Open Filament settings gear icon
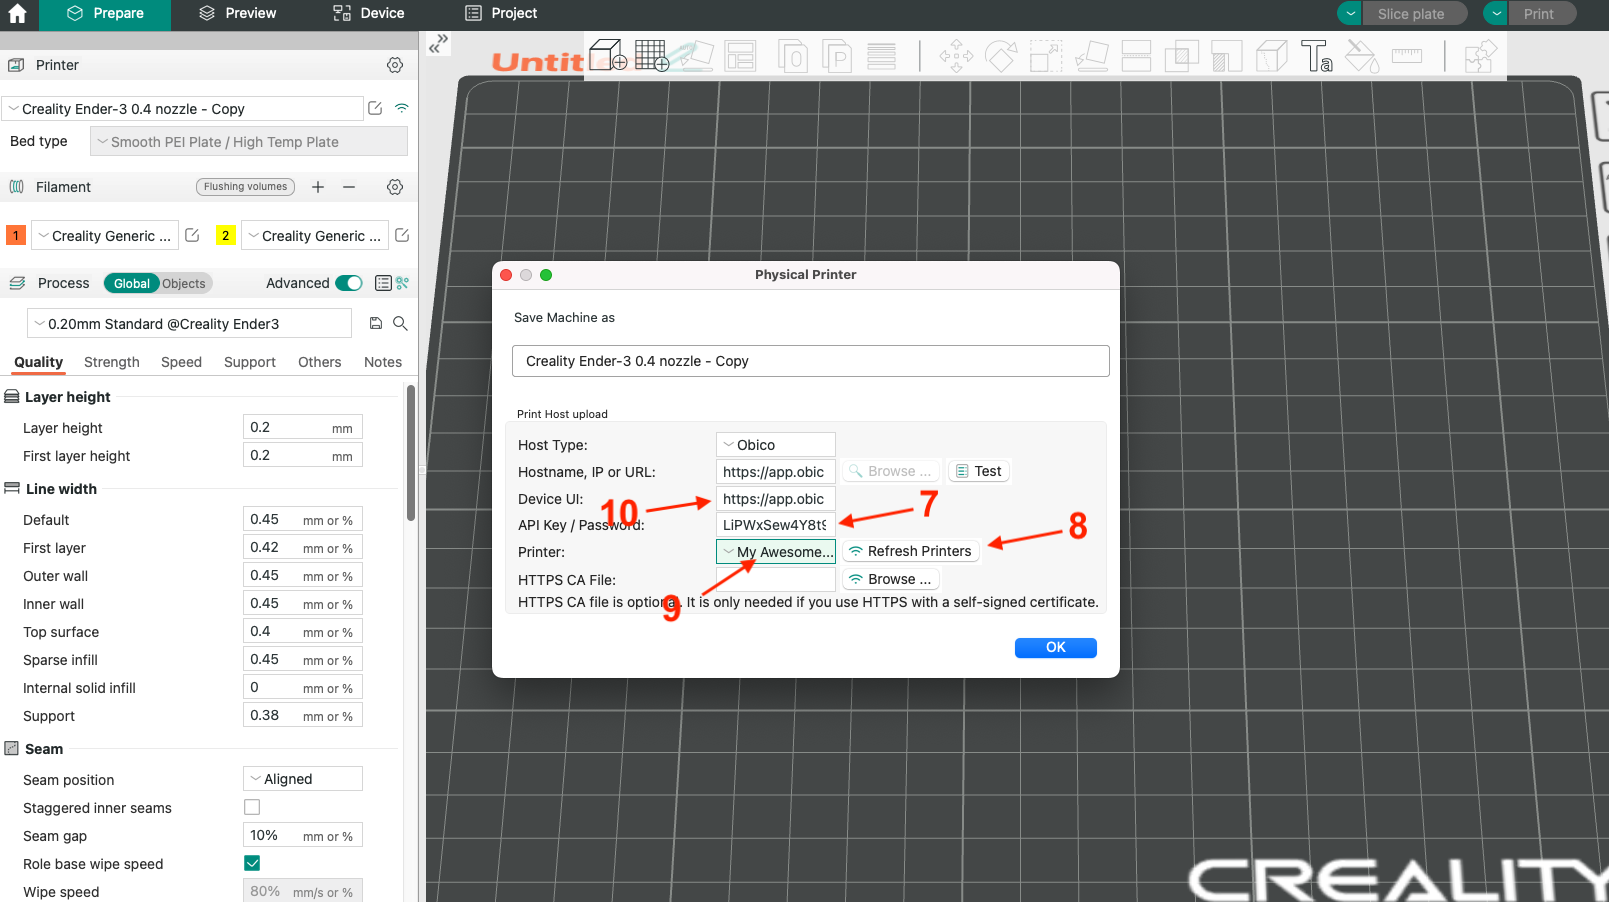Viewport: 1609px width, 902px height. pyautogui.click(x=395, y=187)
